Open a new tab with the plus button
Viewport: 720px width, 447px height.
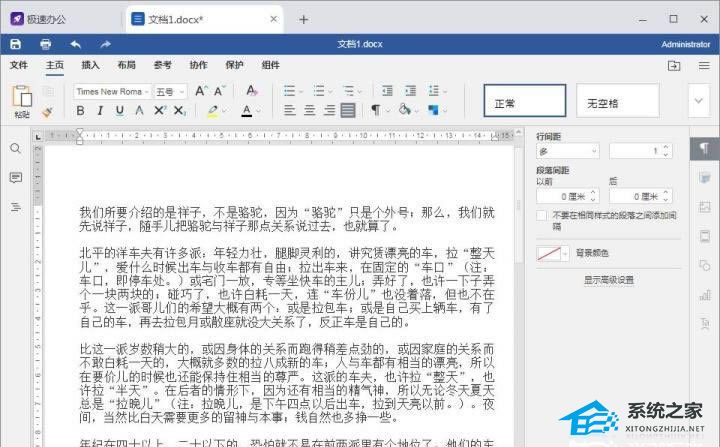pos(304,19)
